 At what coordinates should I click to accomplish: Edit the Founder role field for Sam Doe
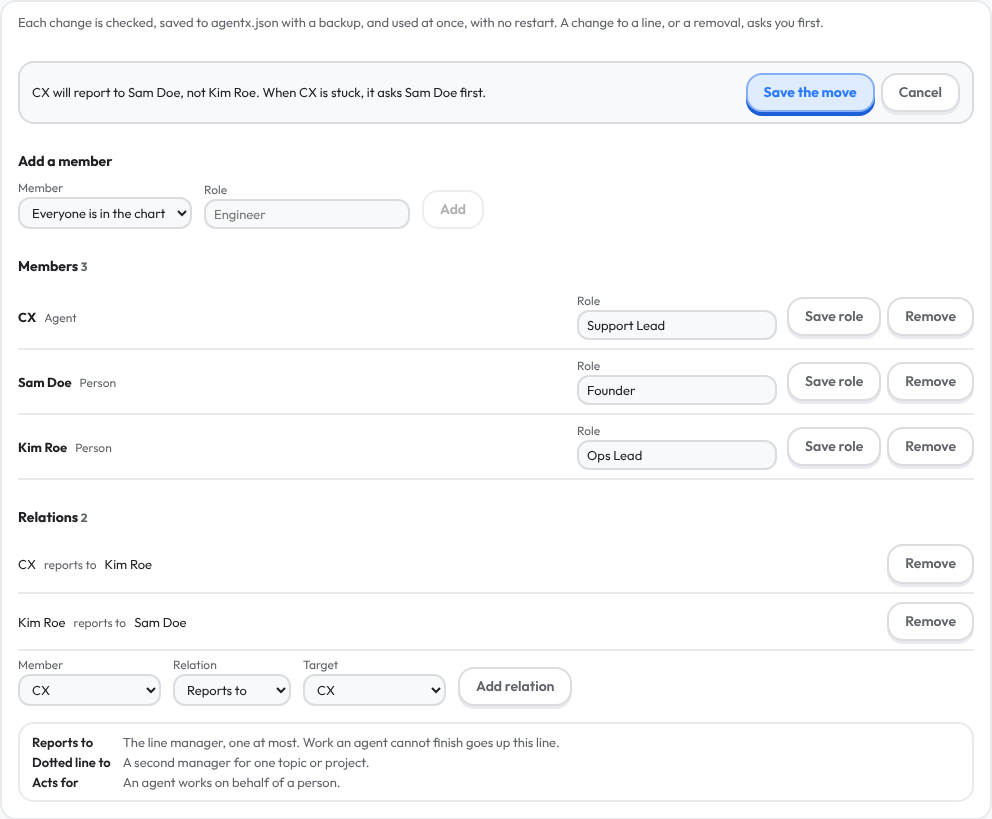(x=676, y=391)
